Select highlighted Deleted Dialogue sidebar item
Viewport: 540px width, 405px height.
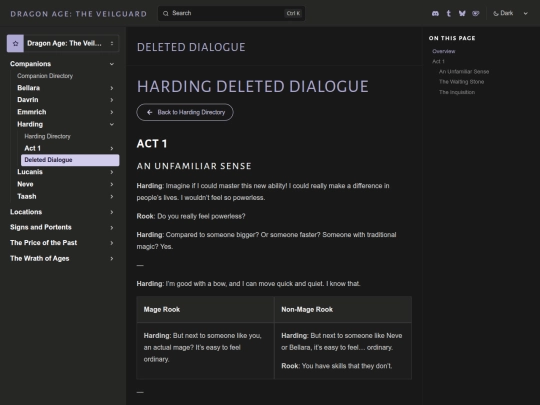[x=70, y=160]
